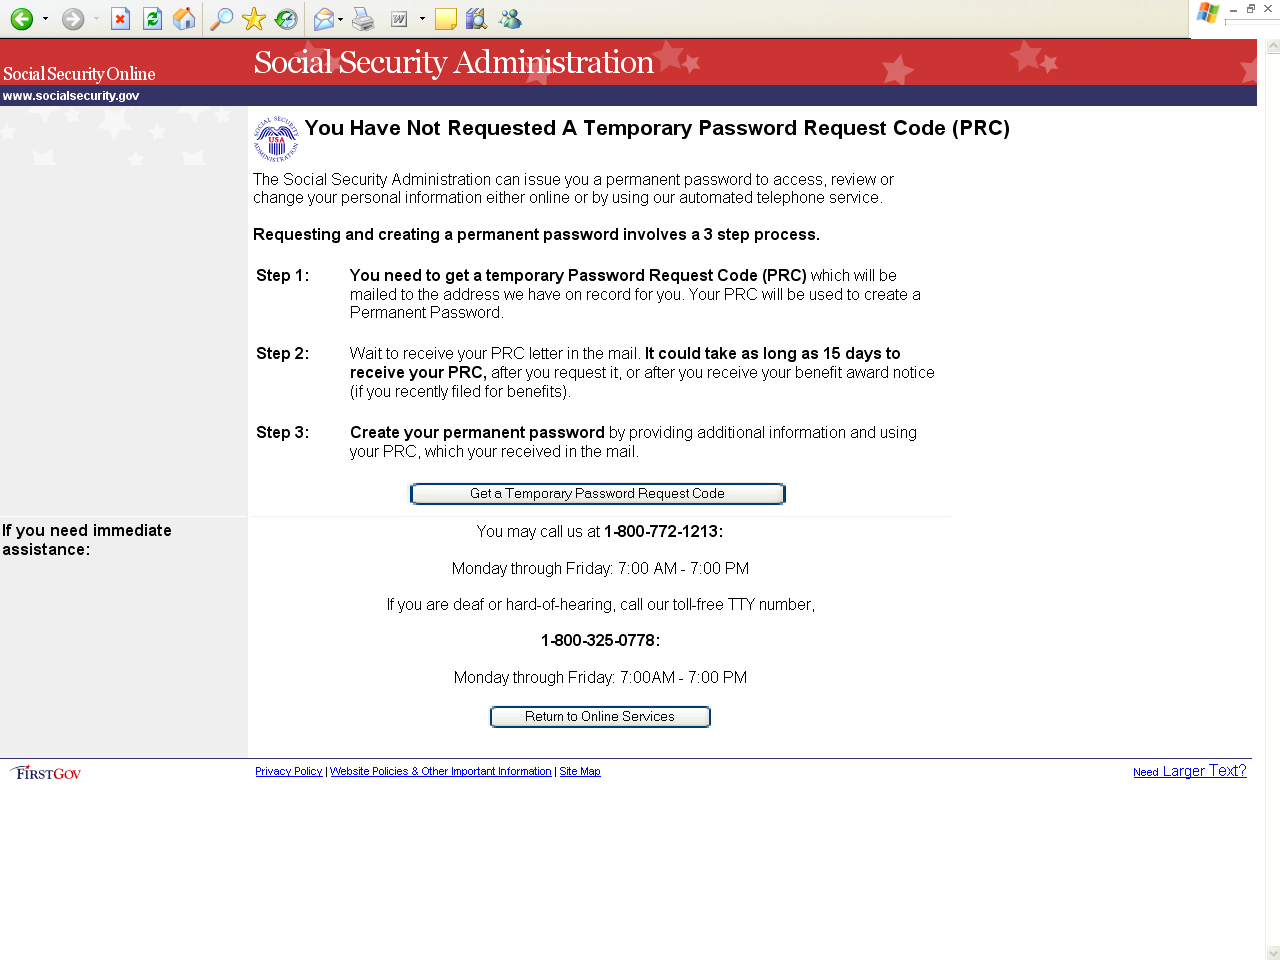Click the grey Forward arrow button
The width and height of the screenshot is (1280, 960).
pyautogui.click(x=73, y=19)
